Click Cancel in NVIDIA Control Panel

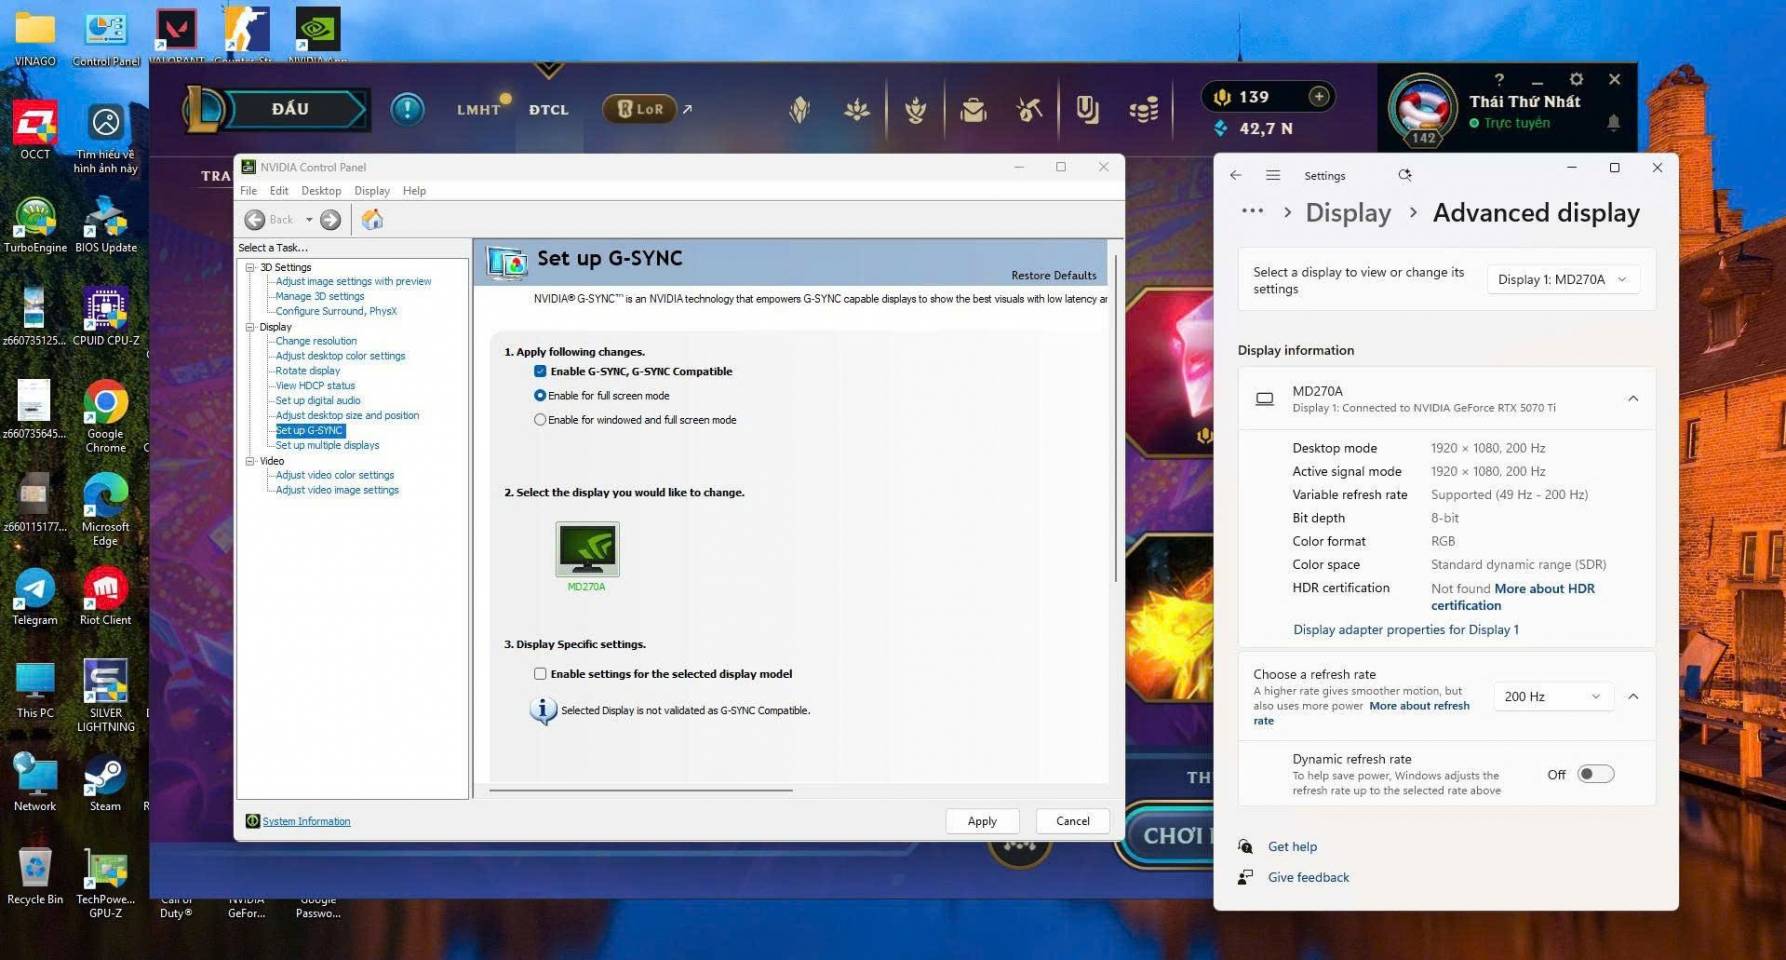[1073, 821]
